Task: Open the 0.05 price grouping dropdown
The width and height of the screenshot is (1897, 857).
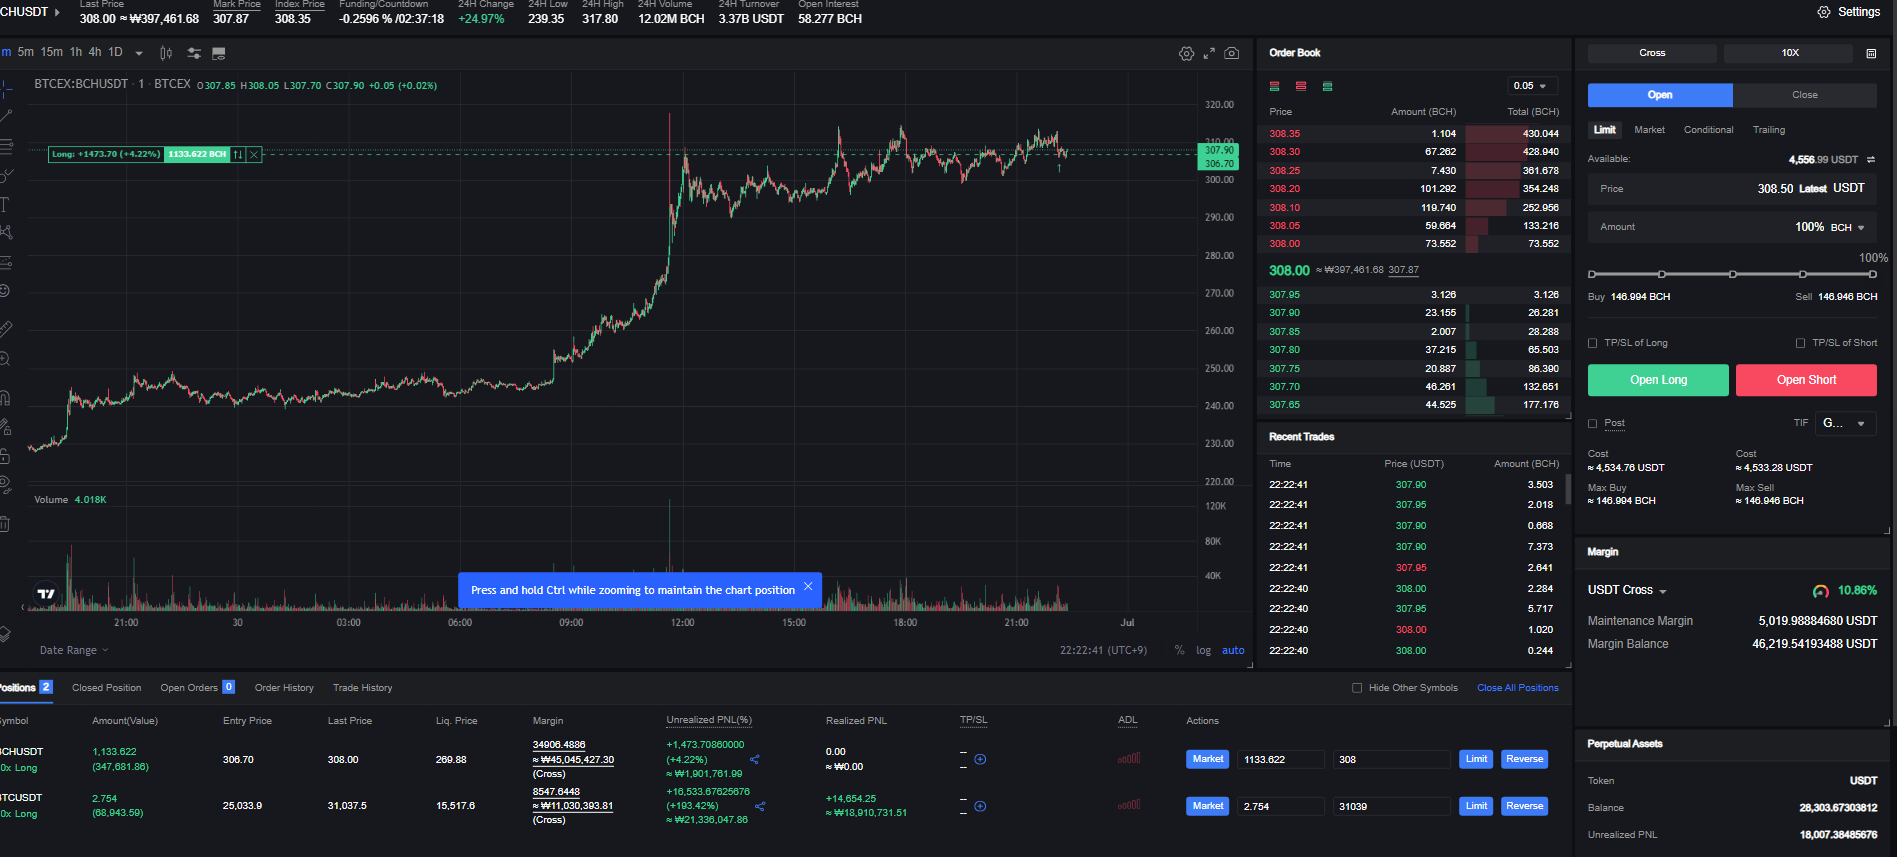Action: pos(1531,86)
